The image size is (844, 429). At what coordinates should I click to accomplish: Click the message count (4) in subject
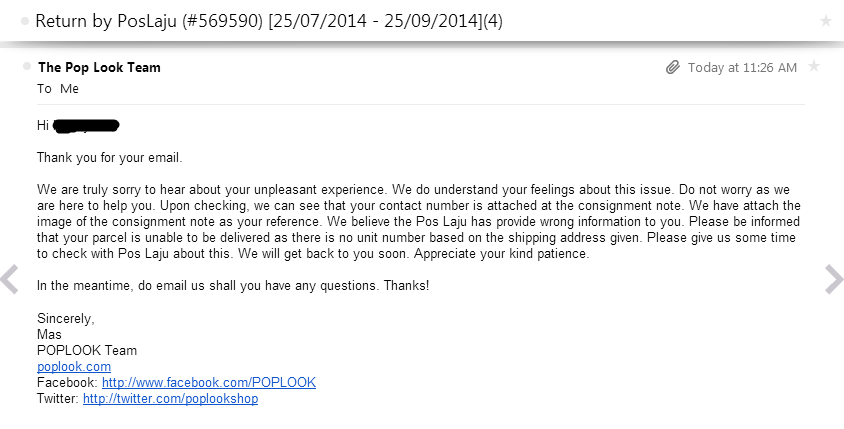point(493,22)
